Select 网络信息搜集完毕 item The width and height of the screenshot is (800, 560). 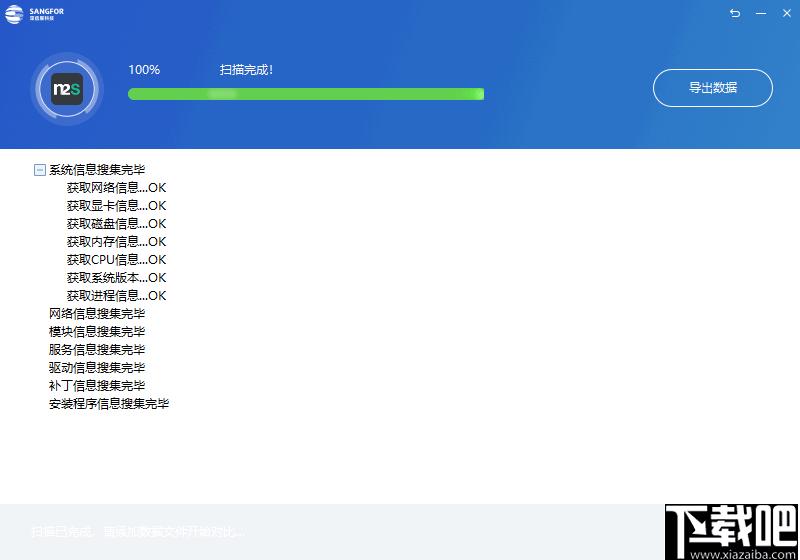pyautogui.click(x=97, y=314)
